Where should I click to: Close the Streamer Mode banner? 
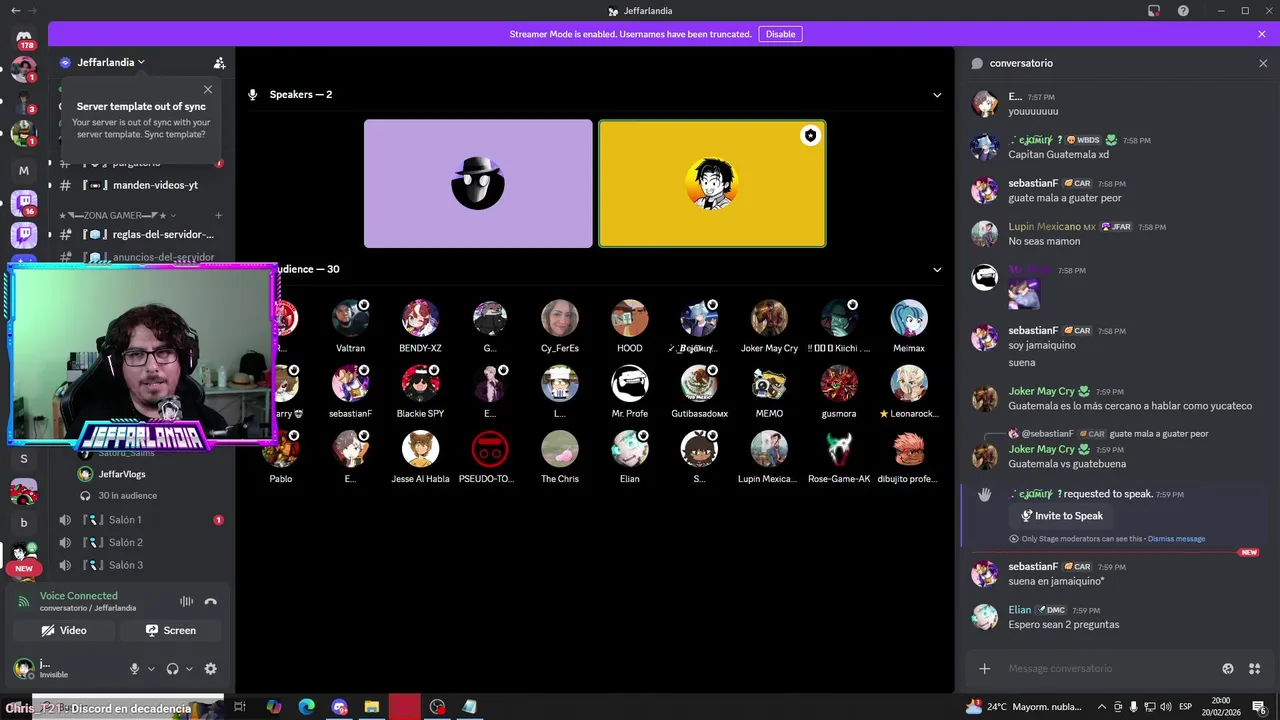(1262, 34)
